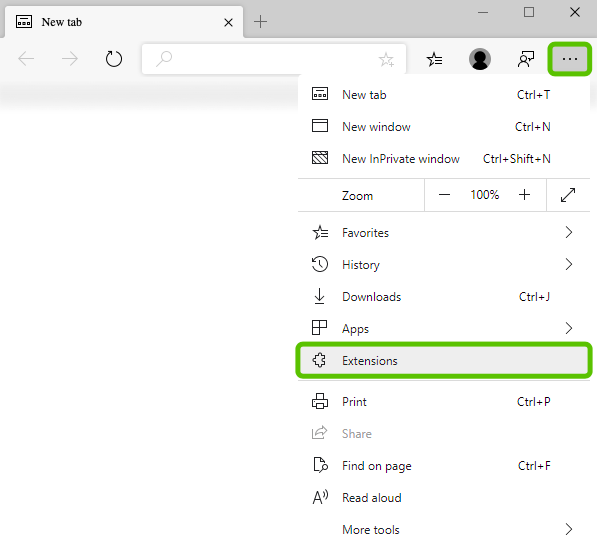Decrease zoom with minus button
The height and width of the screenshot is (541, 598).
444,195
